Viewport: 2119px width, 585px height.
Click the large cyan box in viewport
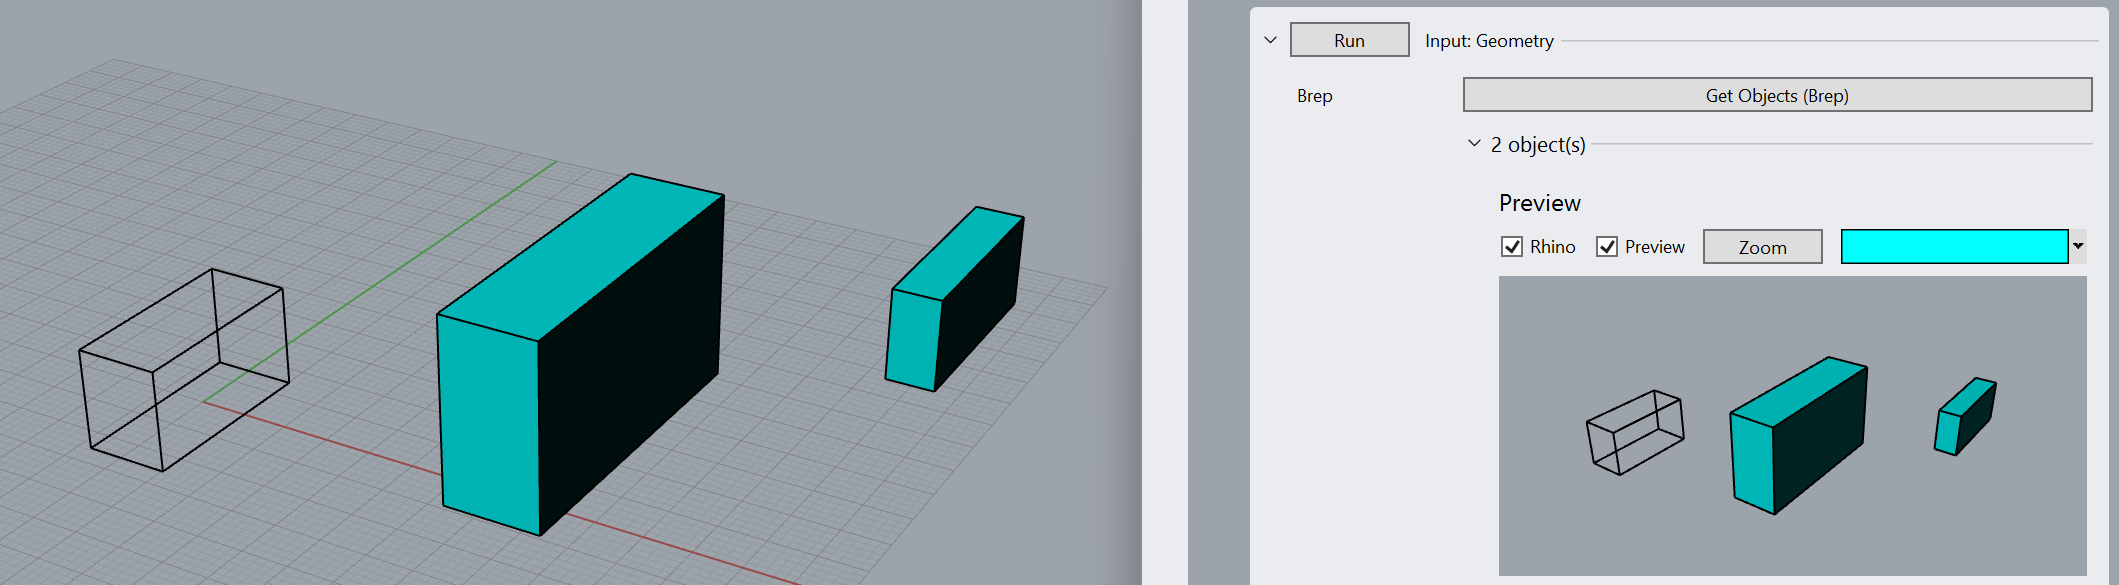tap(580, 355)
